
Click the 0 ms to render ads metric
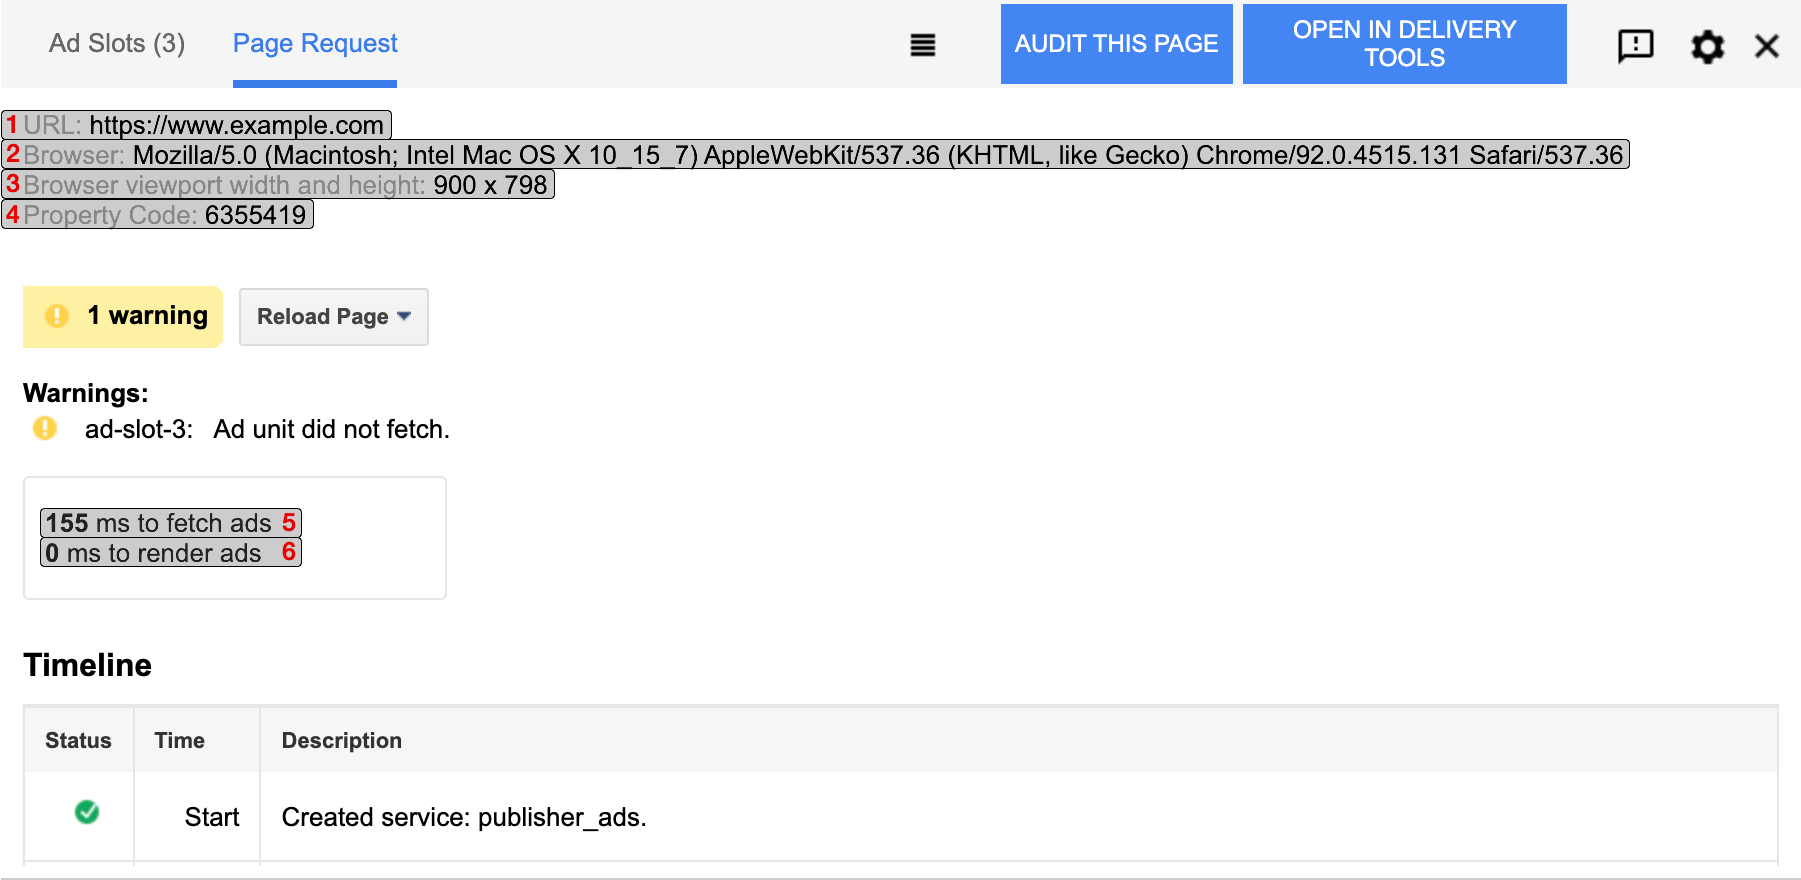click(170, 553)
